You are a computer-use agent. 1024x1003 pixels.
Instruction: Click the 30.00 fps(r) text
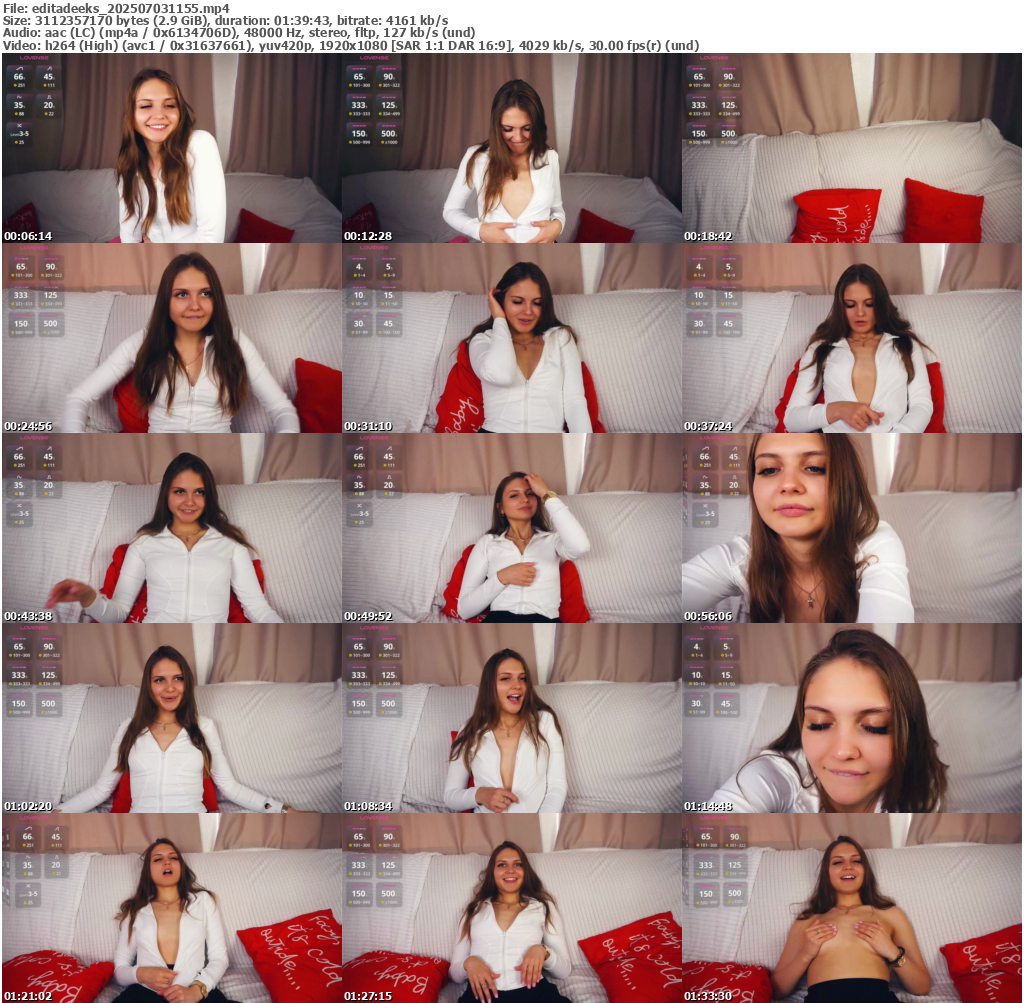pos(624,46)
